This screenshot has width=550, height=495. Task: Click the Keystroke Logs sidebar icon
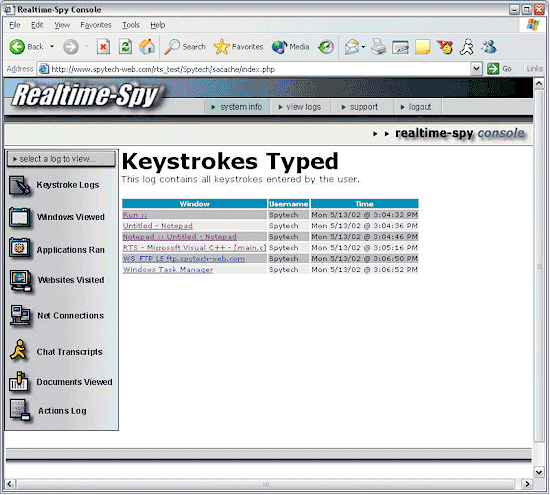point(20,185)
